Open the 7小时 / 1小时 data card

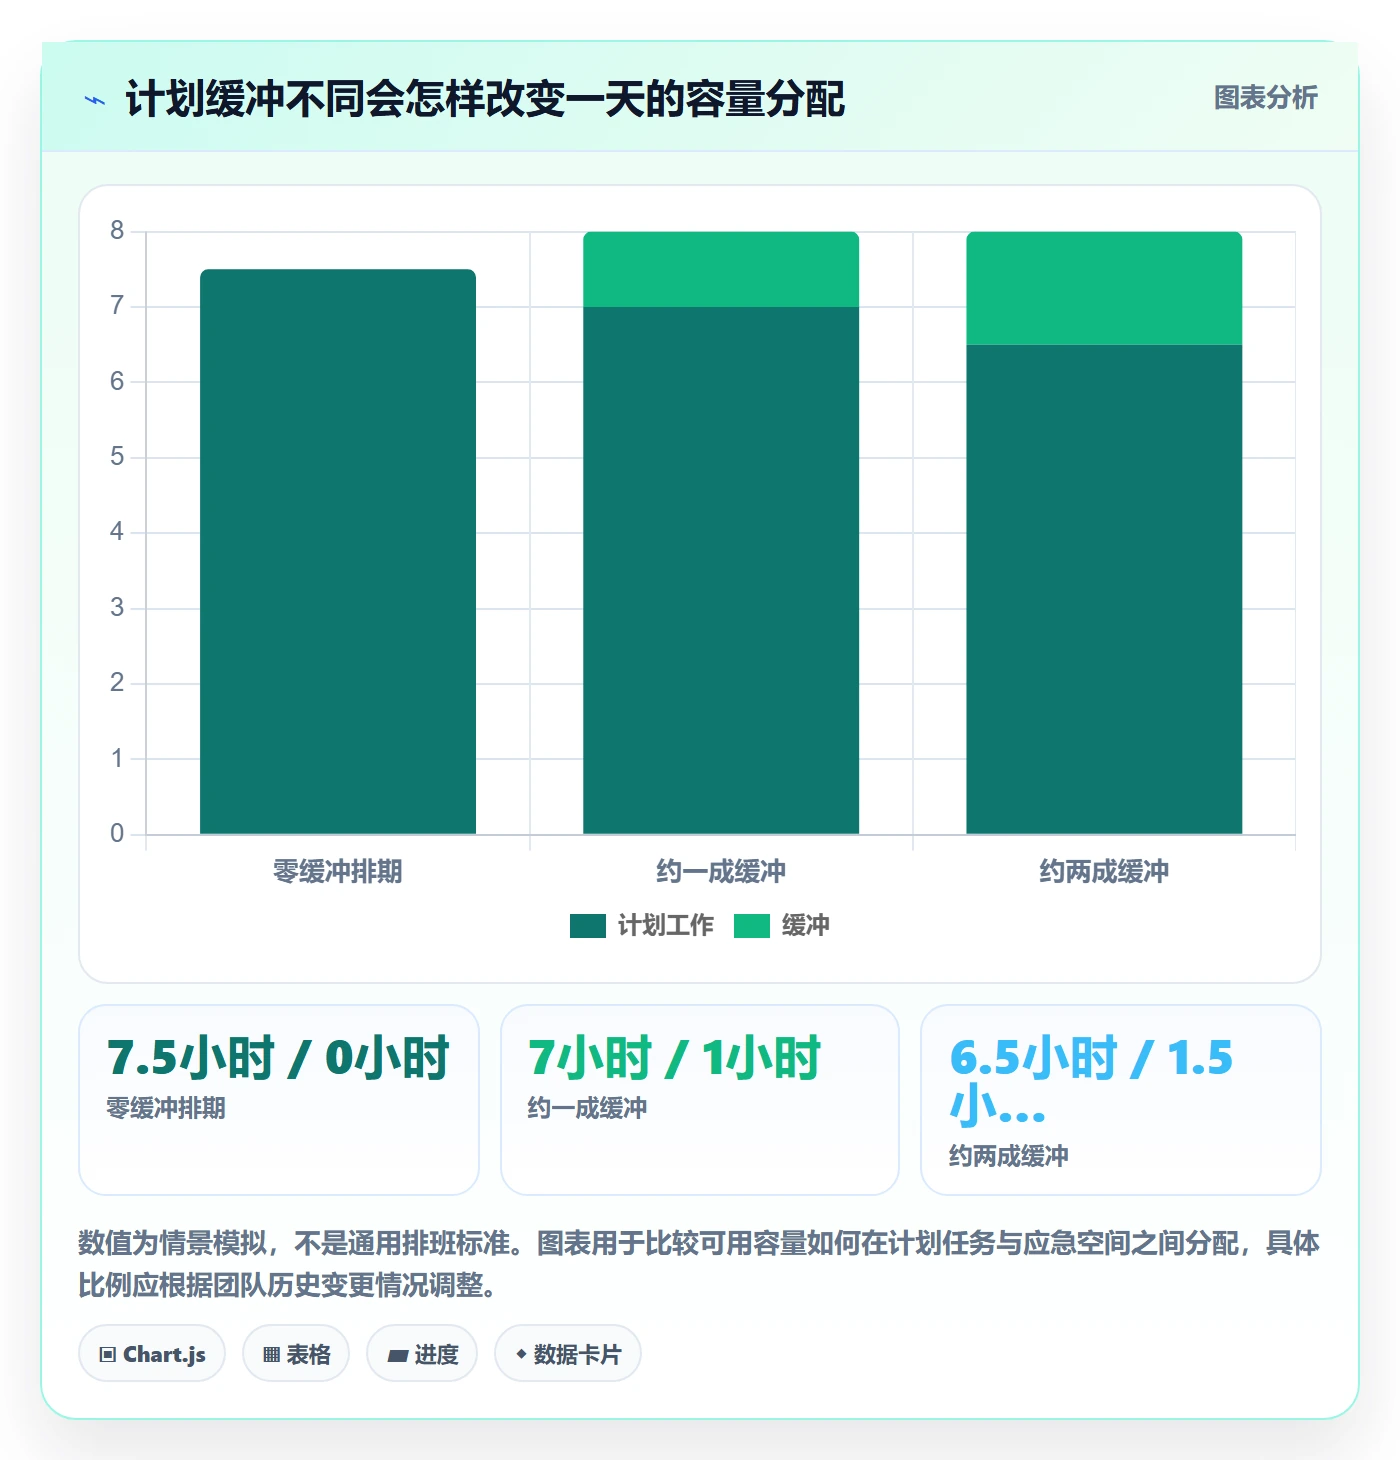point(700,1100)
